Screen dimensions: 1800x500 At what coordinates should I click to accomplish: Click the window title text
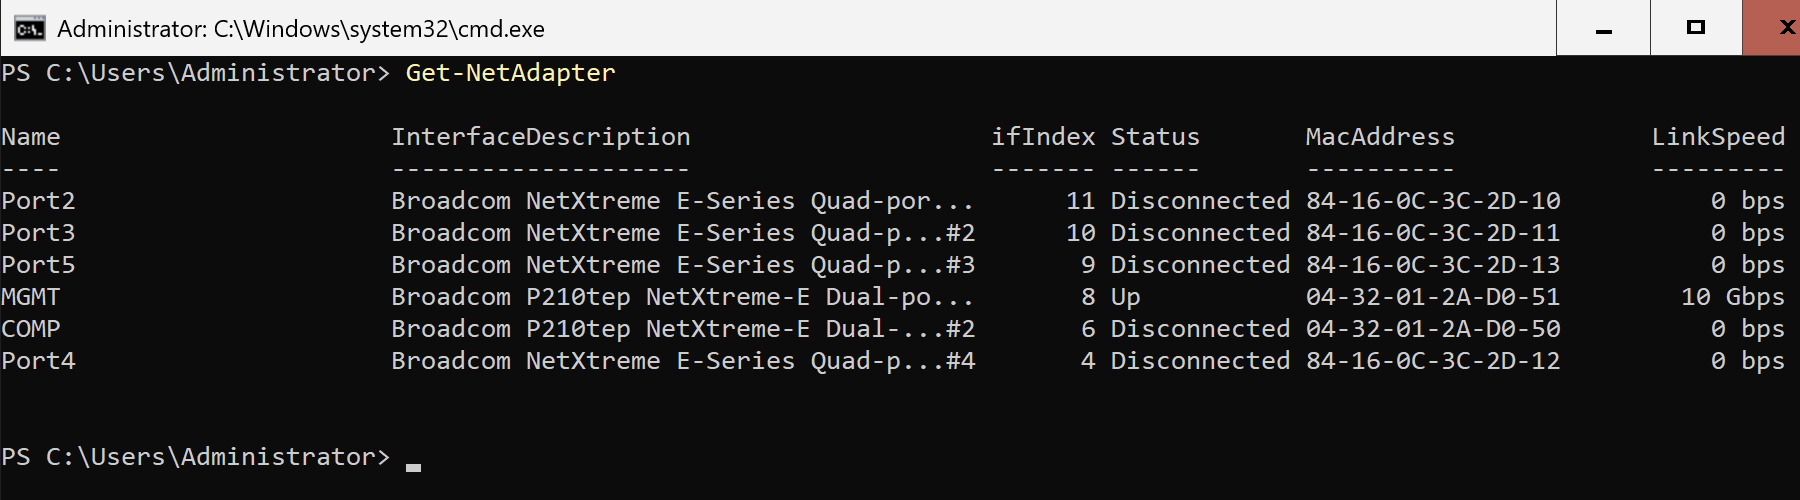[x=301, y=29]
